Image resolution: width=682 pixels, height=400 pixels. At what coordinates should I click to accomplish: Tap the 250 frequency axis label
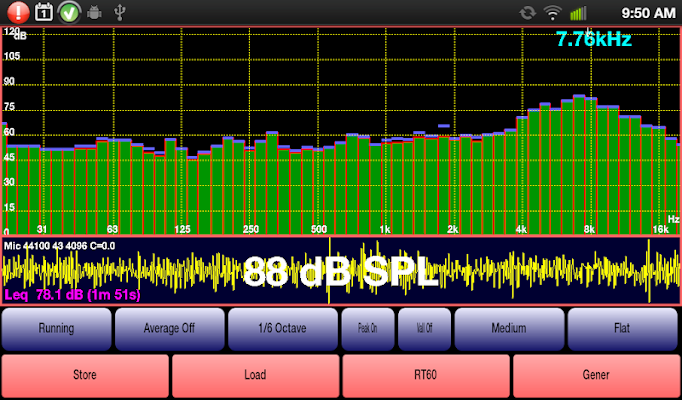pyautogui.click(x=251, y=229)
